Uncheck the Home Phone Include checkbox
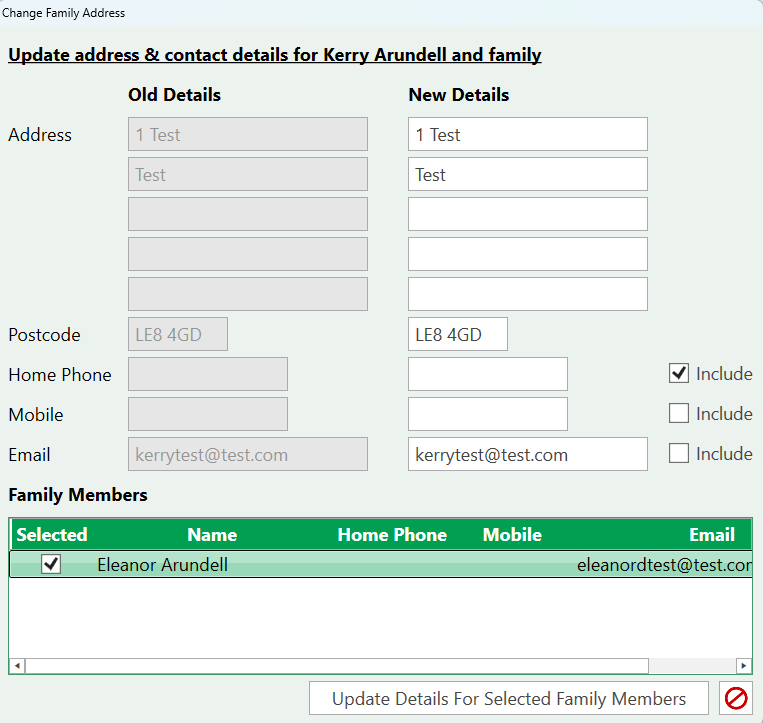 [679, 374]
